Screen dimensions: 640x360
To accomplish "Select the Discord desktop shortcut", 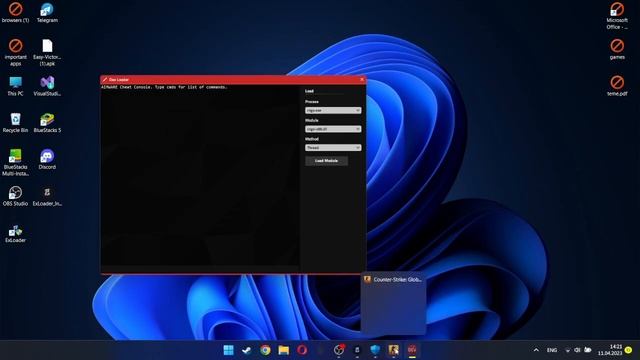I will (x=47, y=160).
